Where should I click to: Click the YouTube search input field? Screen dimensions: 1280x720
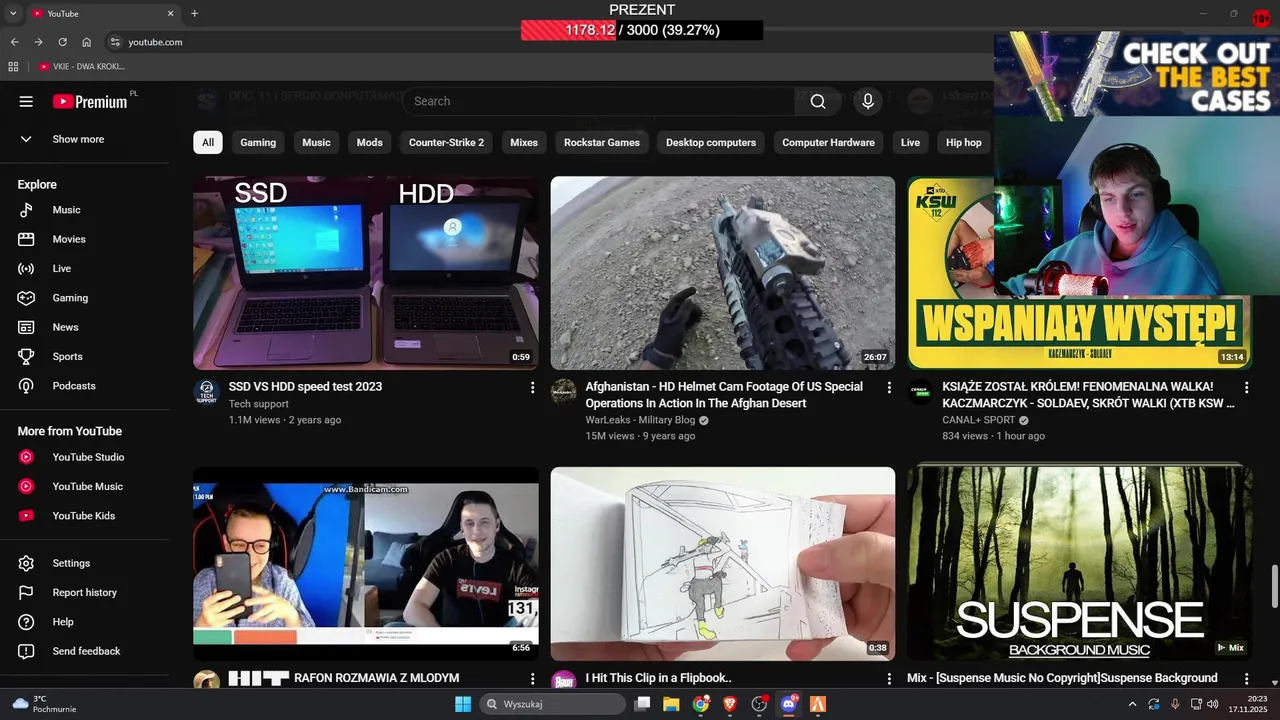coord(598,101)
